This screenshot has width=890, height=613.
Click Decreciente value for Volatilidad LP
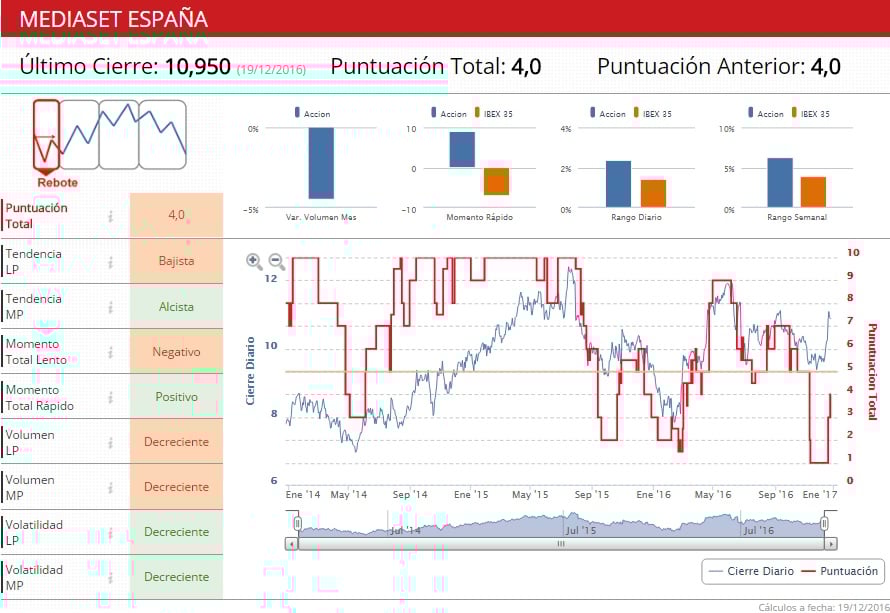click(x=177, y=532)
